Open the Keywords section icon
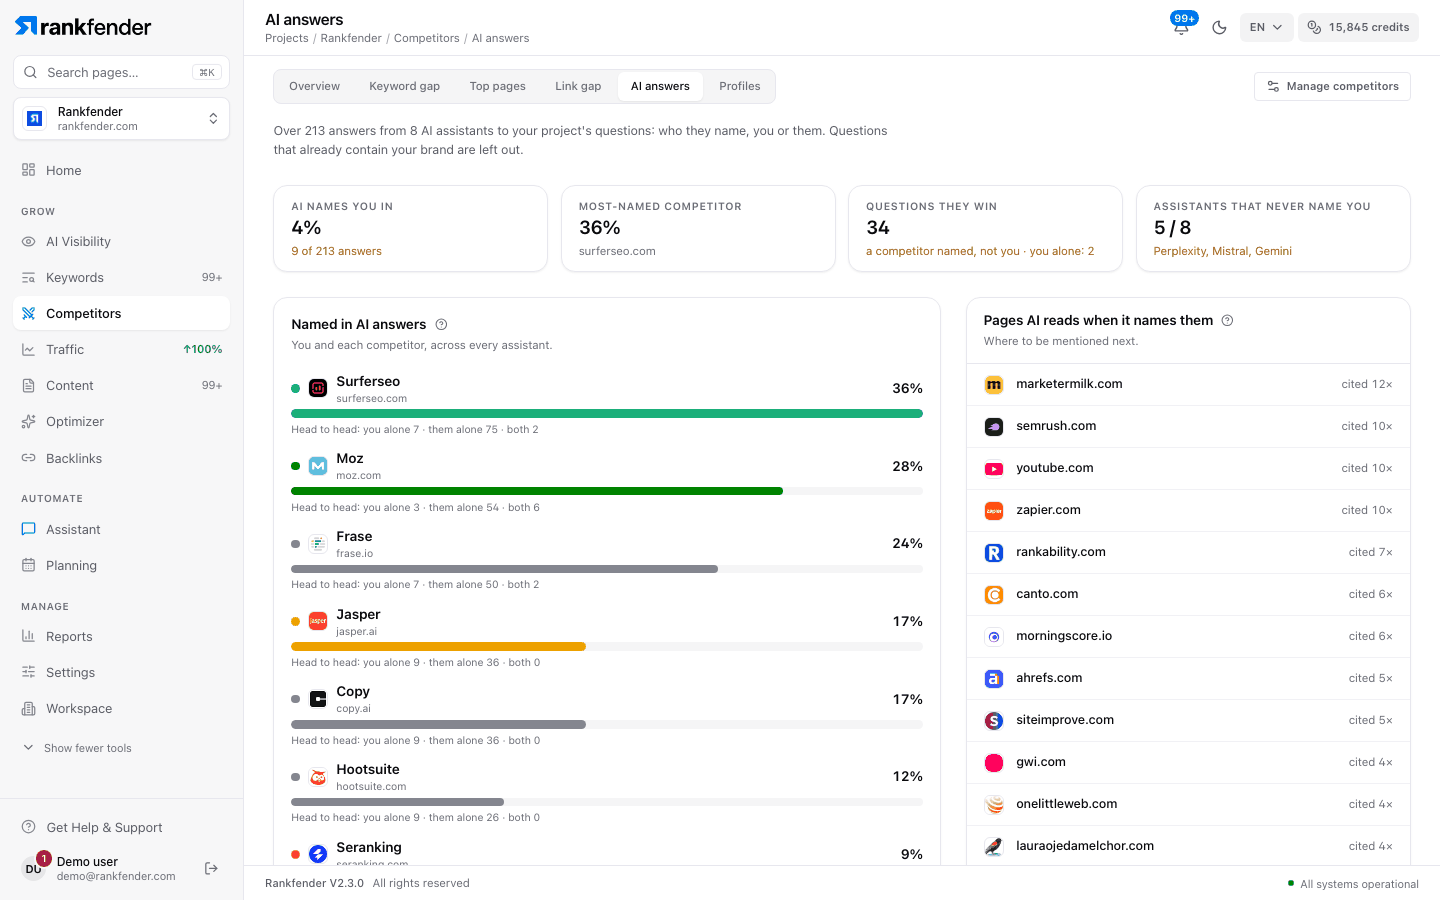Viewport: 1440px width, 900px height. tap(28, 278)
